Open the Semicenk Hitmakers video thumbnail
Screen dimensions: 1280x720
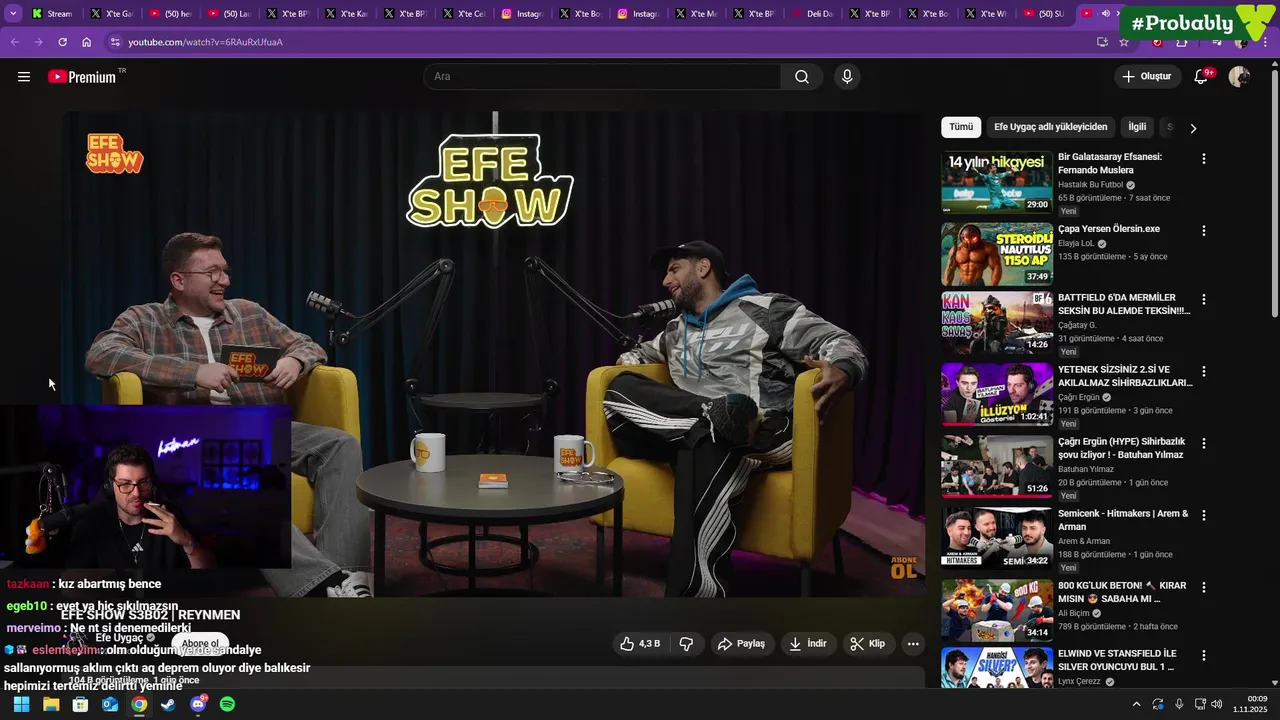pos(997,538)
